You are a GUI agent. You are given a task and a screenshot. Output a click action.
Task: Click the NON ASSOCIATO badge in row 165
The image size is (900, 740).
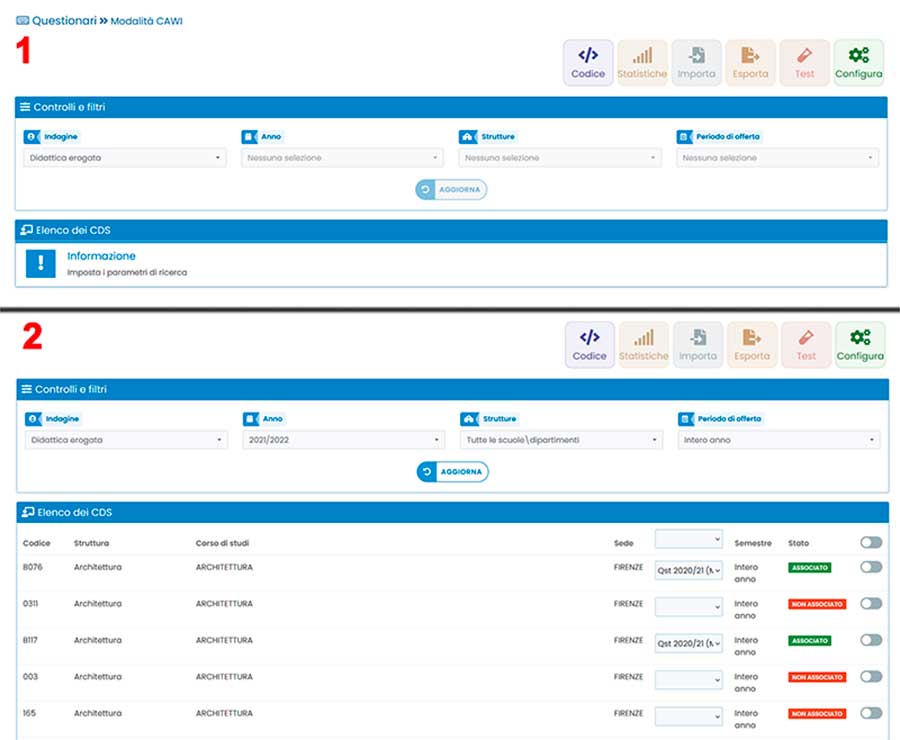817,714
